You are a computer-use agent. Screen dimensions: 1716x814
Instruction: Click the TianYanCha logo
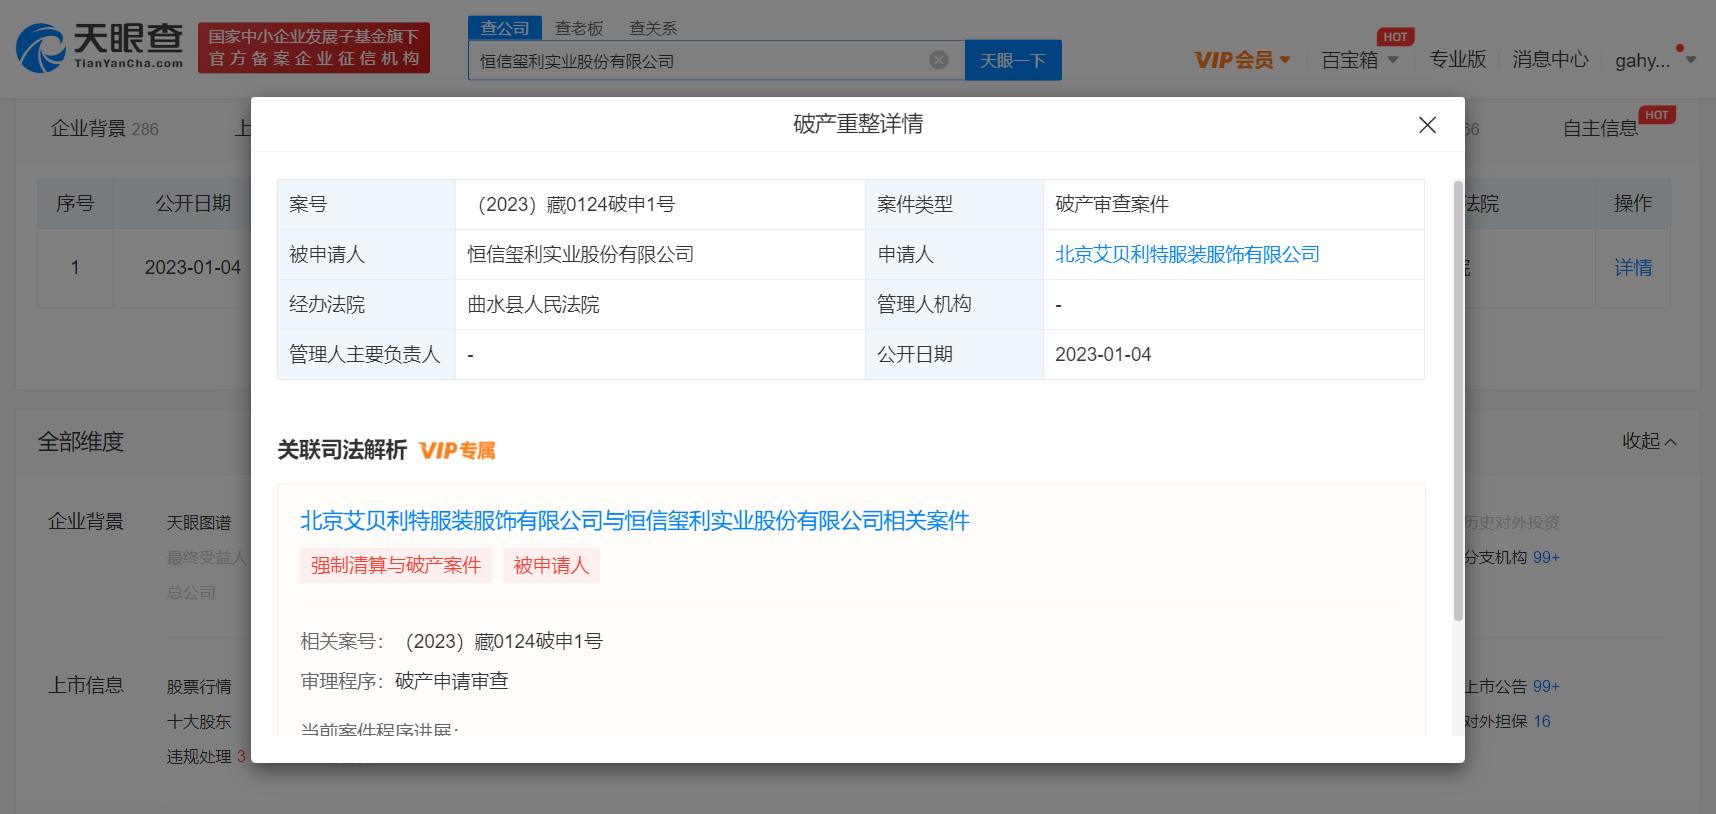click(100, 47)
